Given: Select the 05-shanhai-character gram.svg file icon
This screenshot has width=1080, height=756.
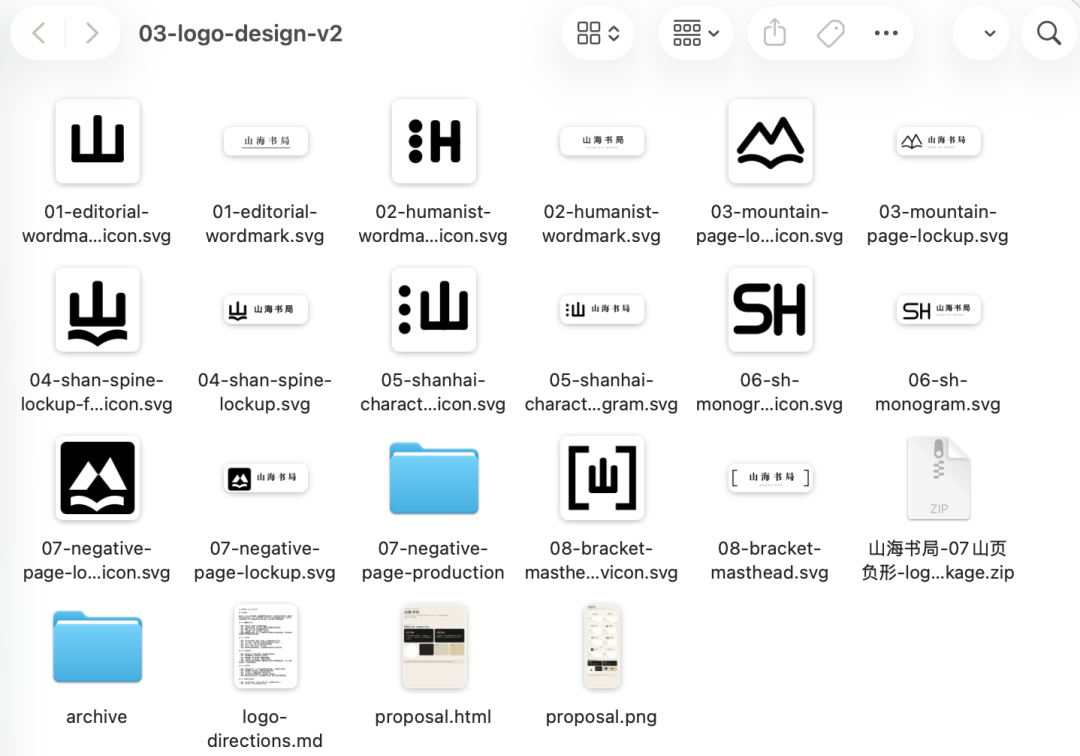Looking at the screenshot, I should tap(602, 309).
